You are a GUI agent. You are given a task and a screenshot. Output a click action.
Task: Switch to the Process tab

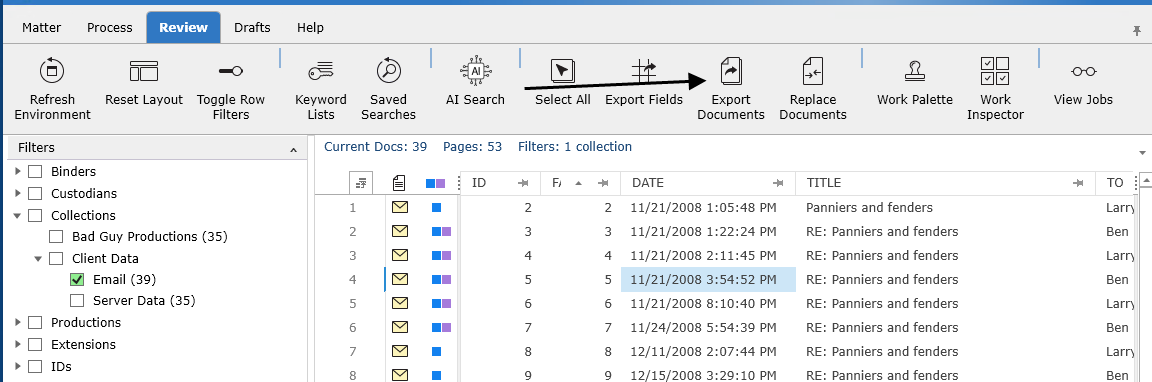[x=109, y=28]
